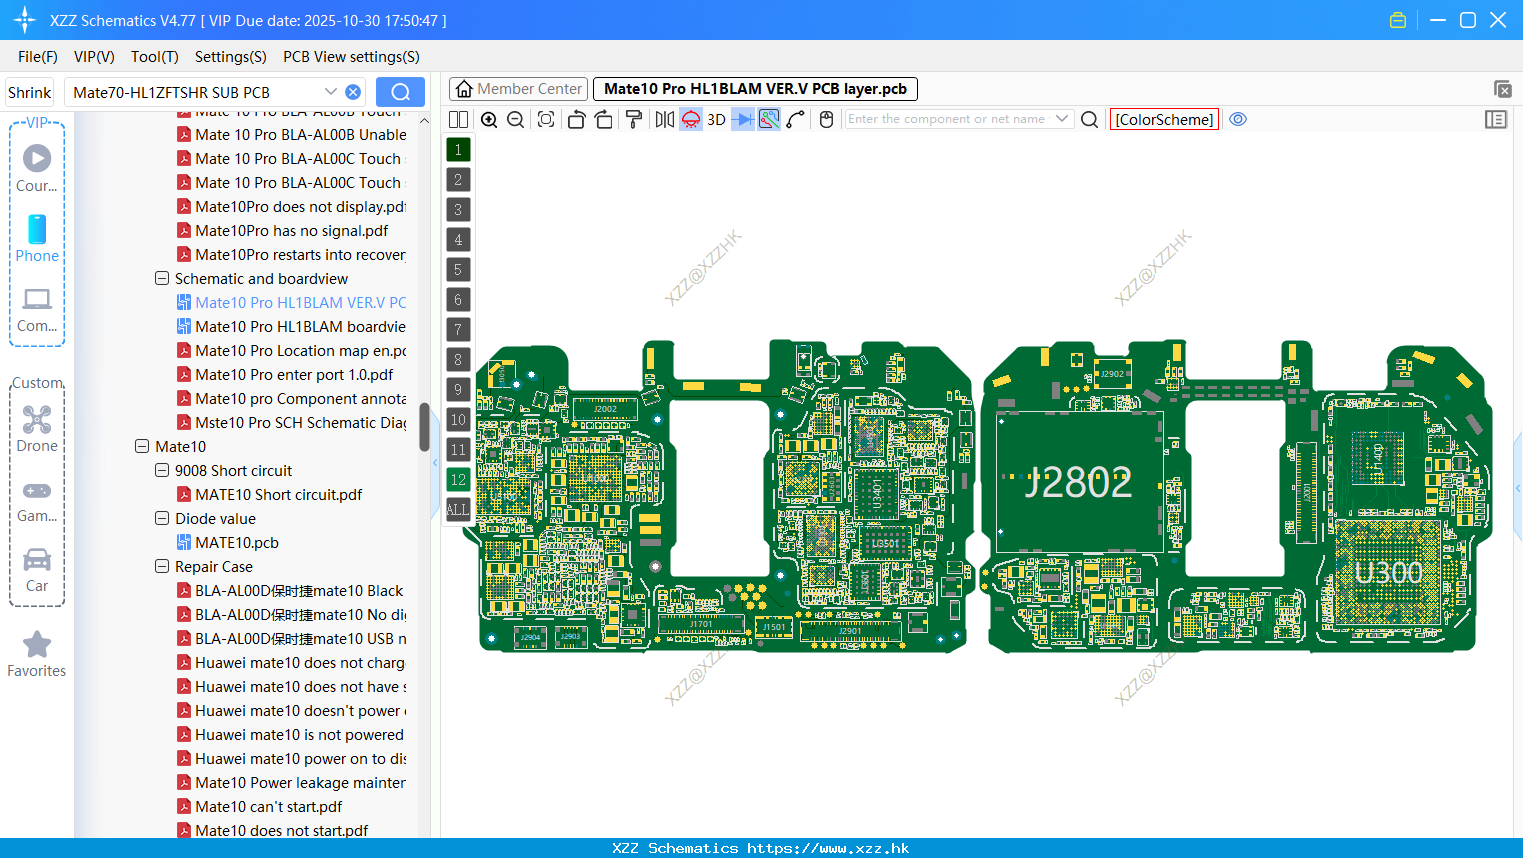Click the file tree vertical scrollbar
Image resolution: width=1523 pixels, height=858 pixels.
pos(424,427)
